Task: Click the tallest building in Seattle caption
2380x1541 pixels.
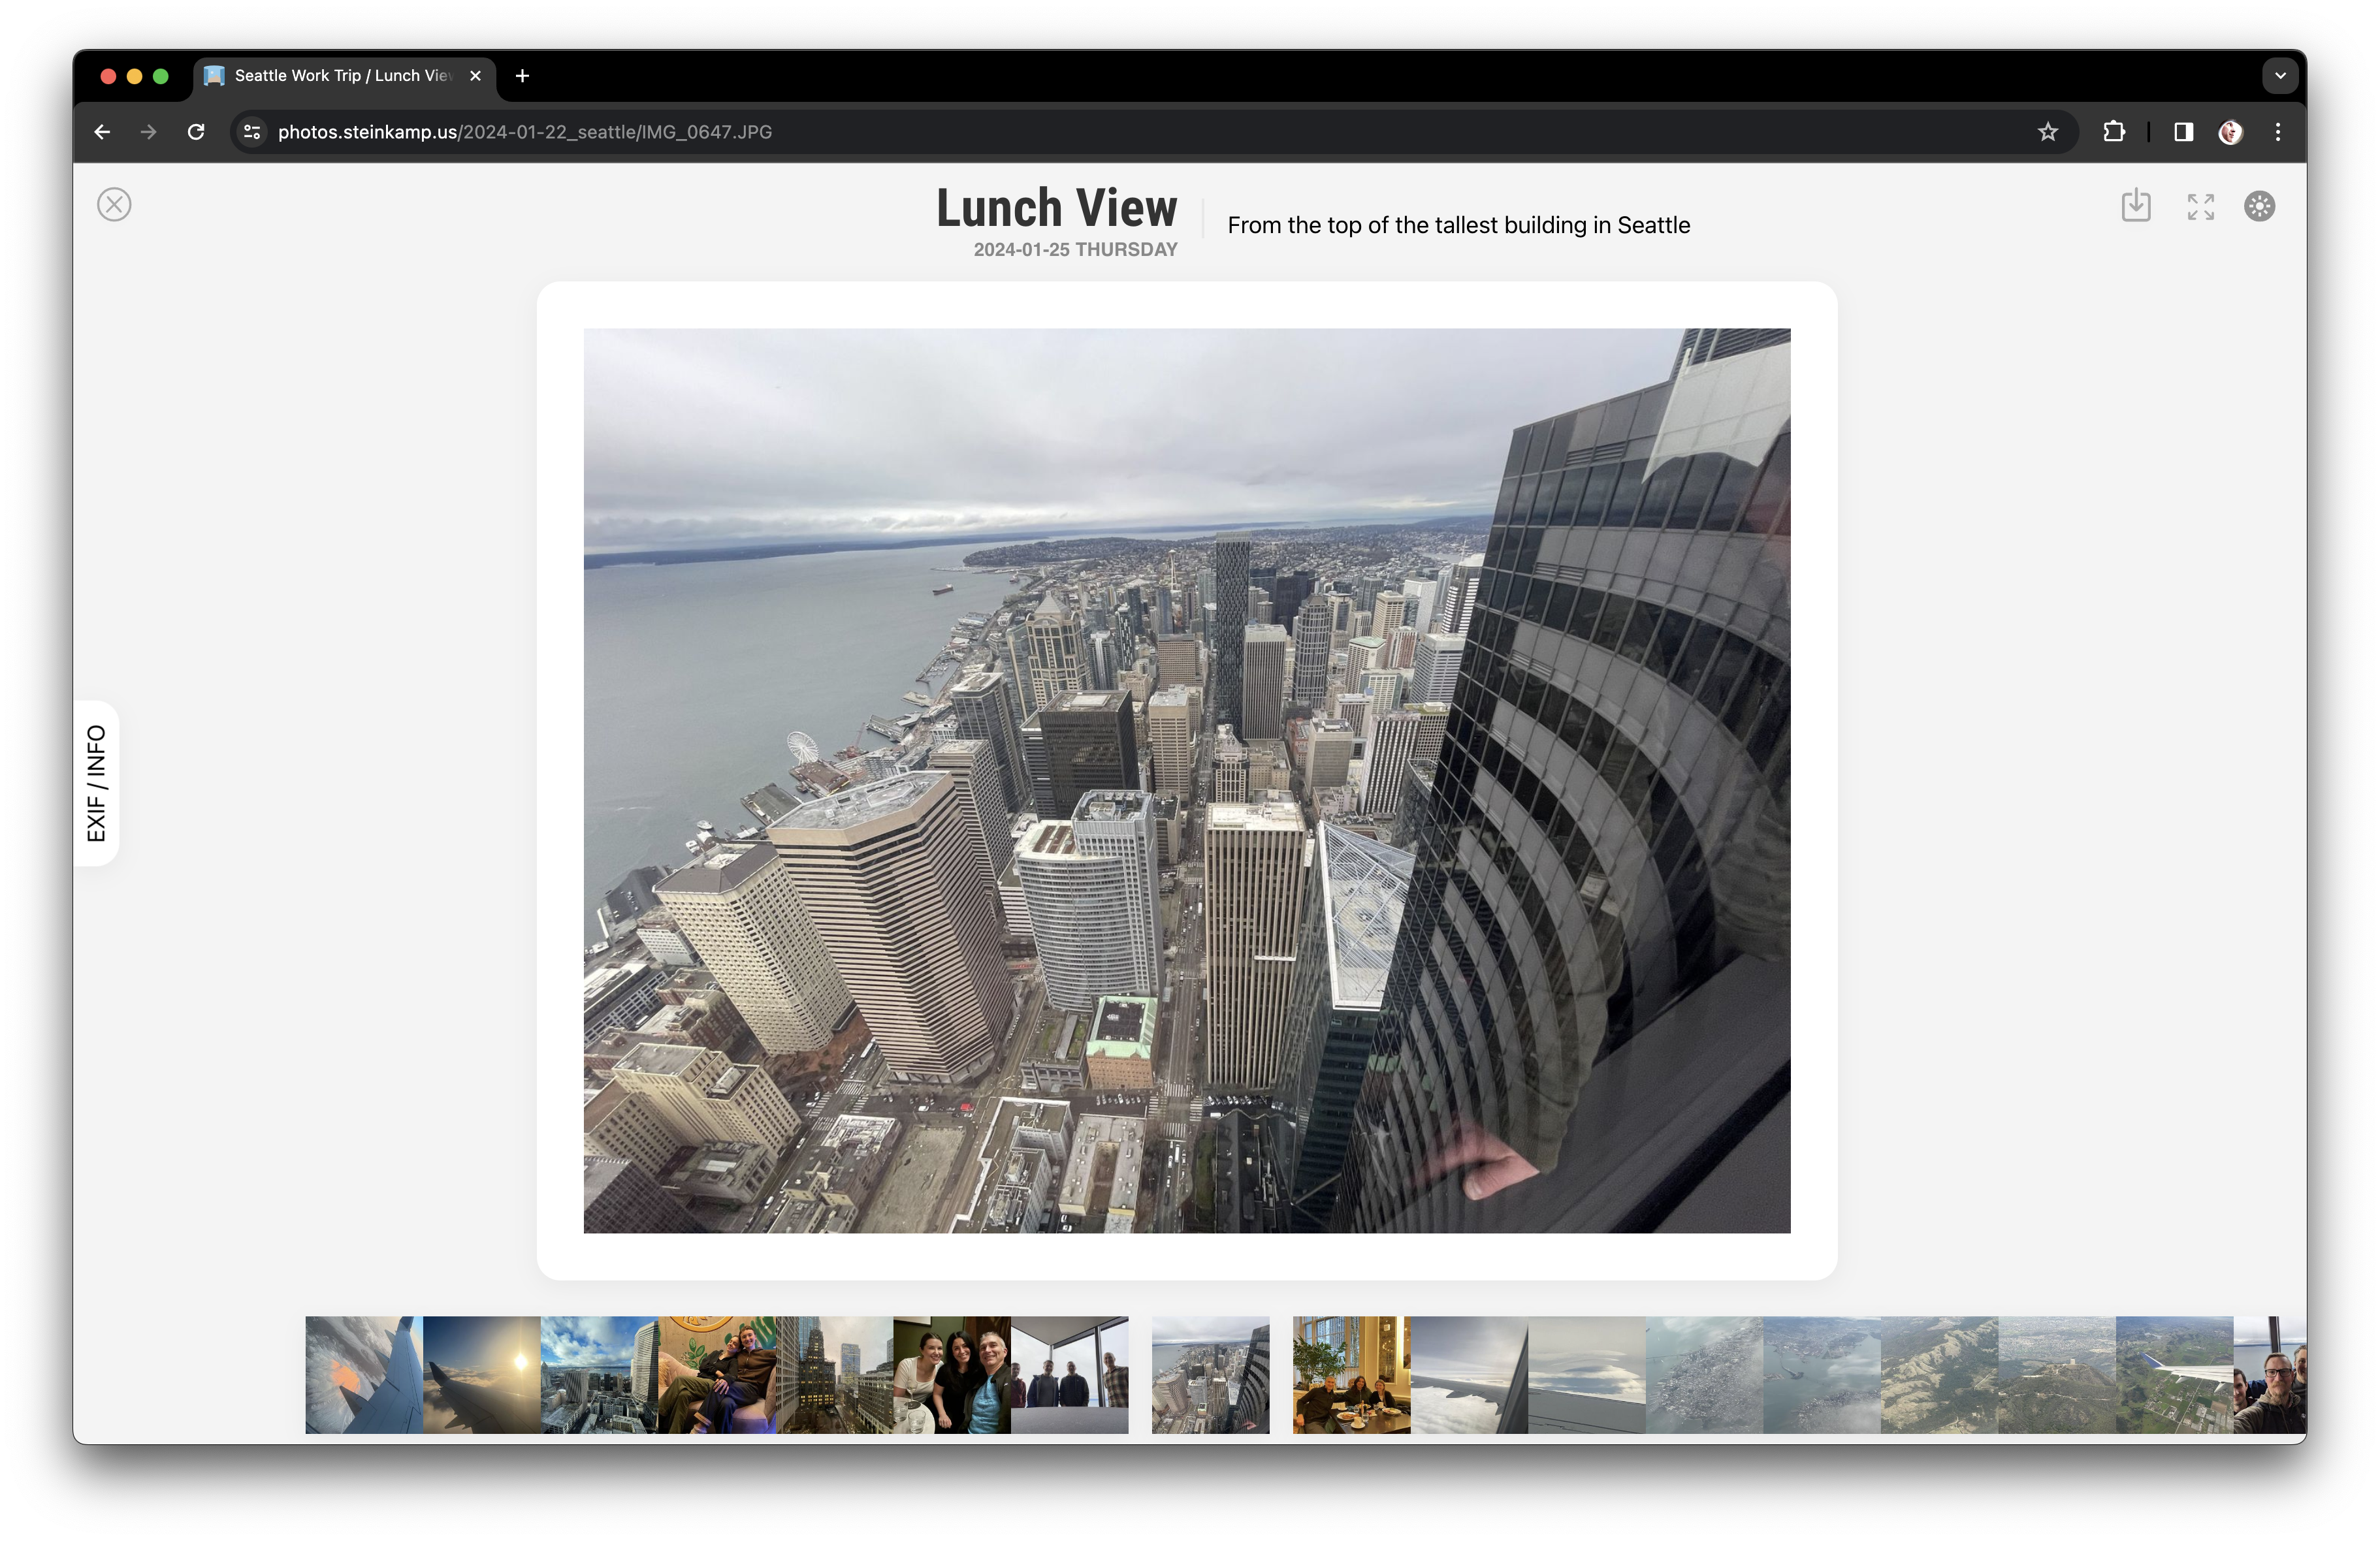Action: point(1458,226)
